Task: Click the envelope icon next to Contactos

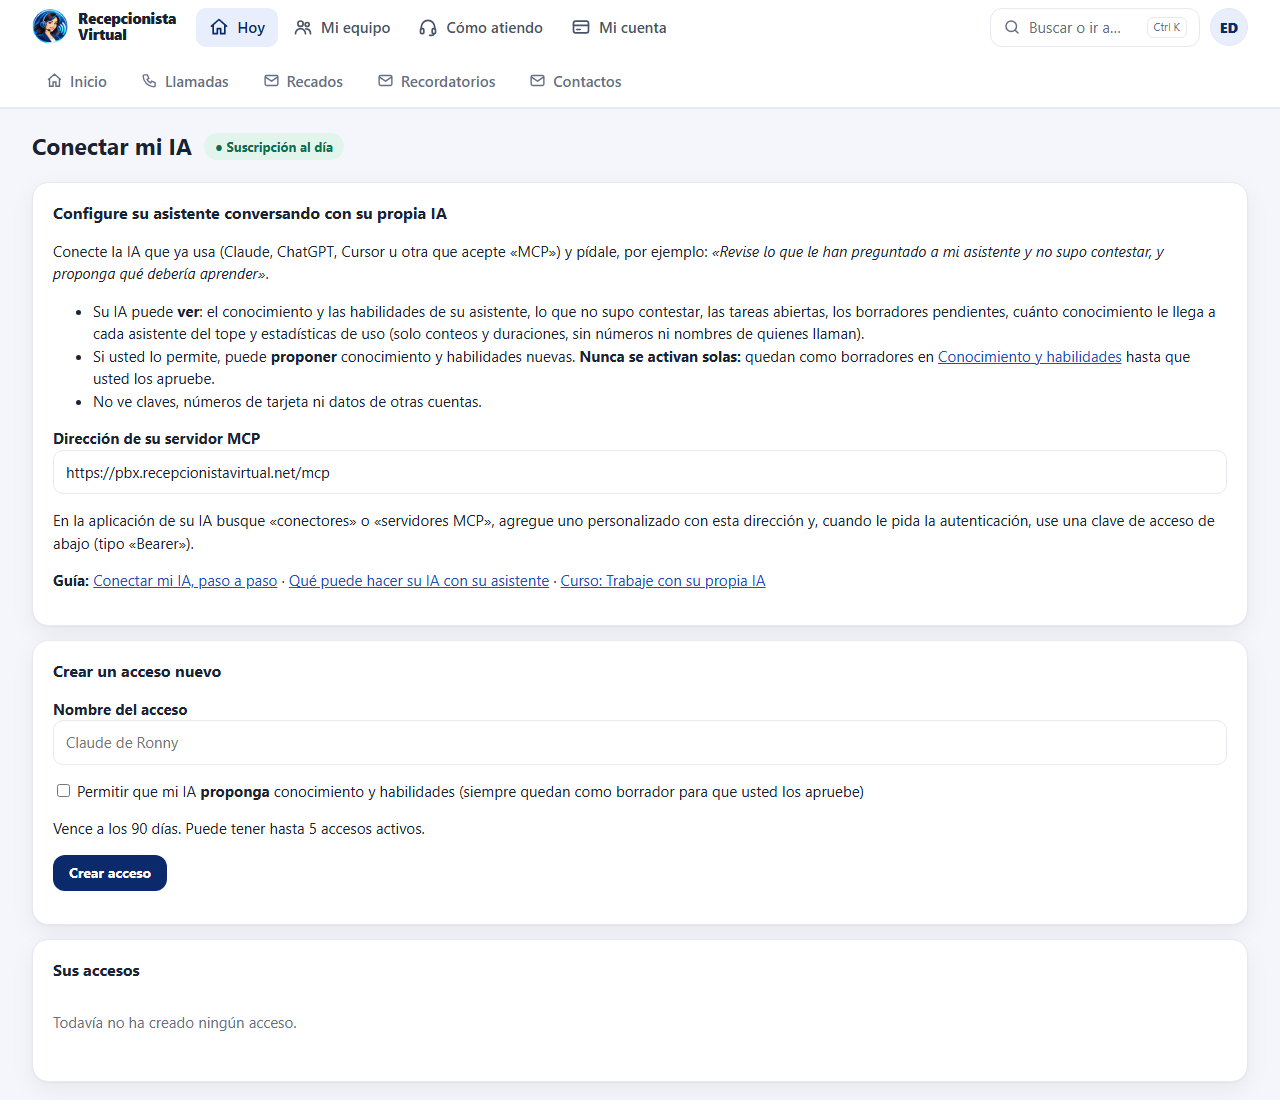Action: pos(538,81)
